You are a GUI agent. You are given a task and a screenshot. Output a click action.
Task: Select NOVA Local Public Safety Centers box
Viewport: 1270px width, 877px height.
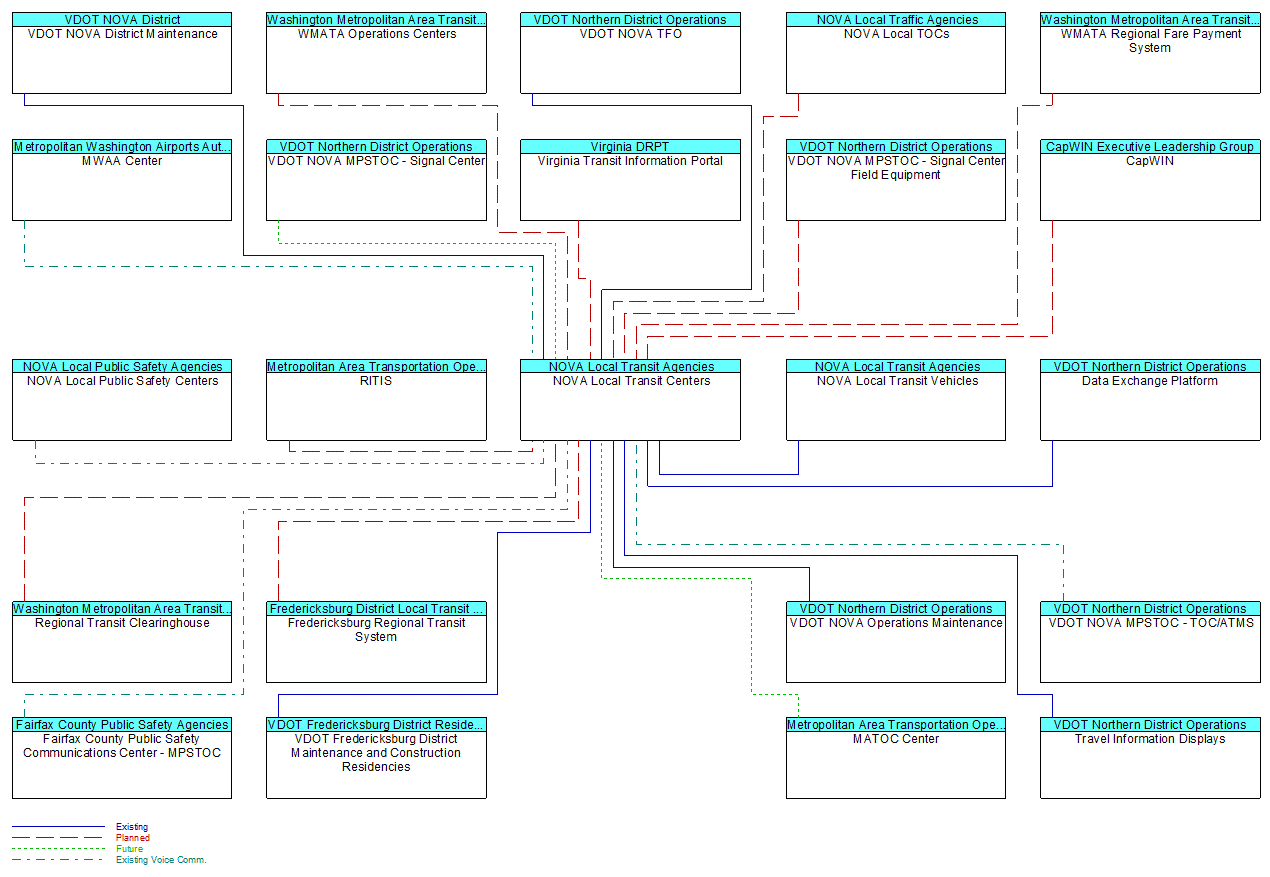coord(122,400)
